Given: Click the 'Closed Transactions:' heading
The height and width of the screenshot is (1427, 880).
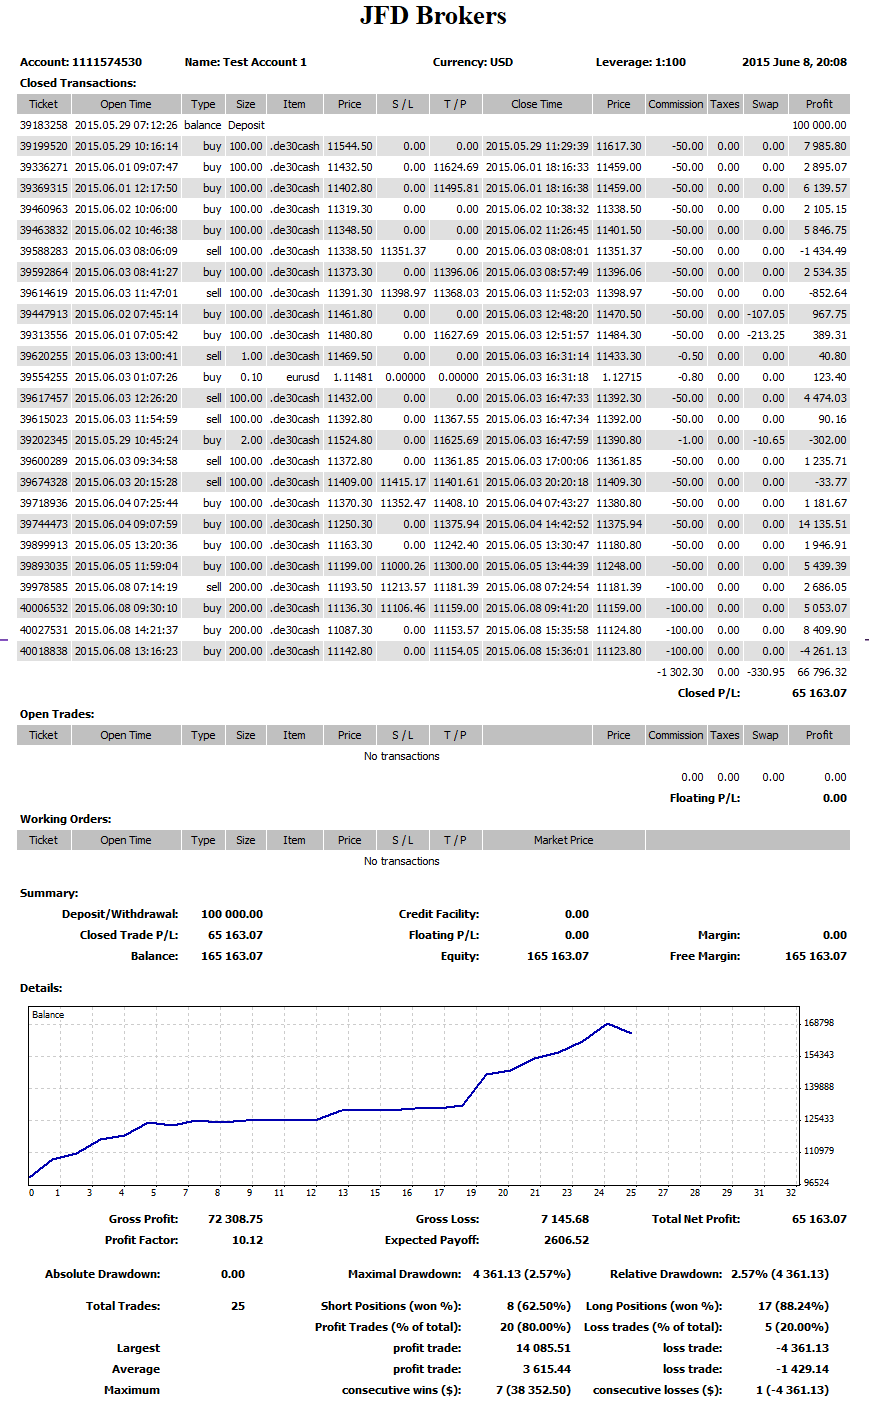Looking at the screenshot, I should (78, 83).
